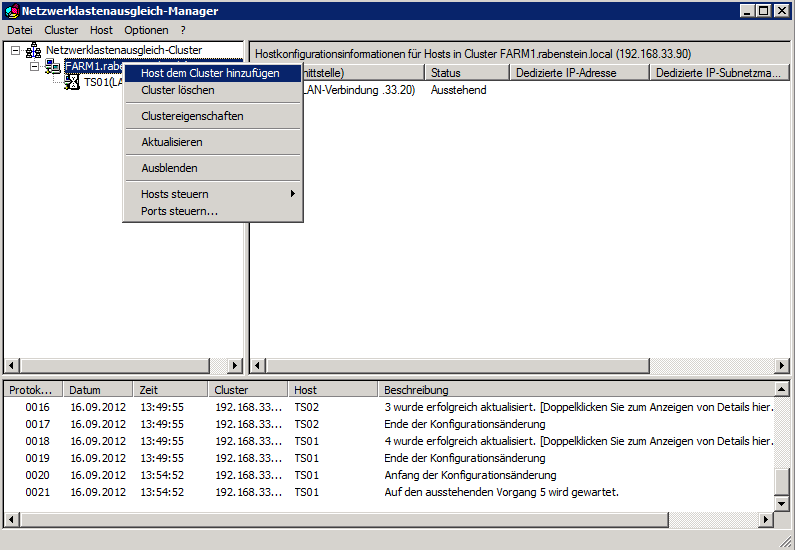Image resolution: width=795 pixels, height=550 pixels.
Task: Click the application icon in title bar
Action: (11, 11)
